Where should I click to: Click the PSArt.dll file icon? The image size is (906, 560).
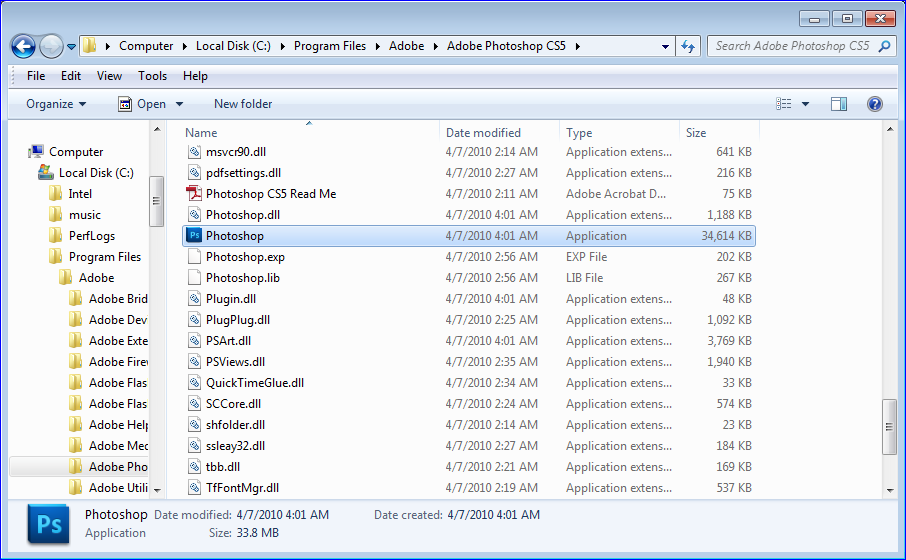coord(194,340)
